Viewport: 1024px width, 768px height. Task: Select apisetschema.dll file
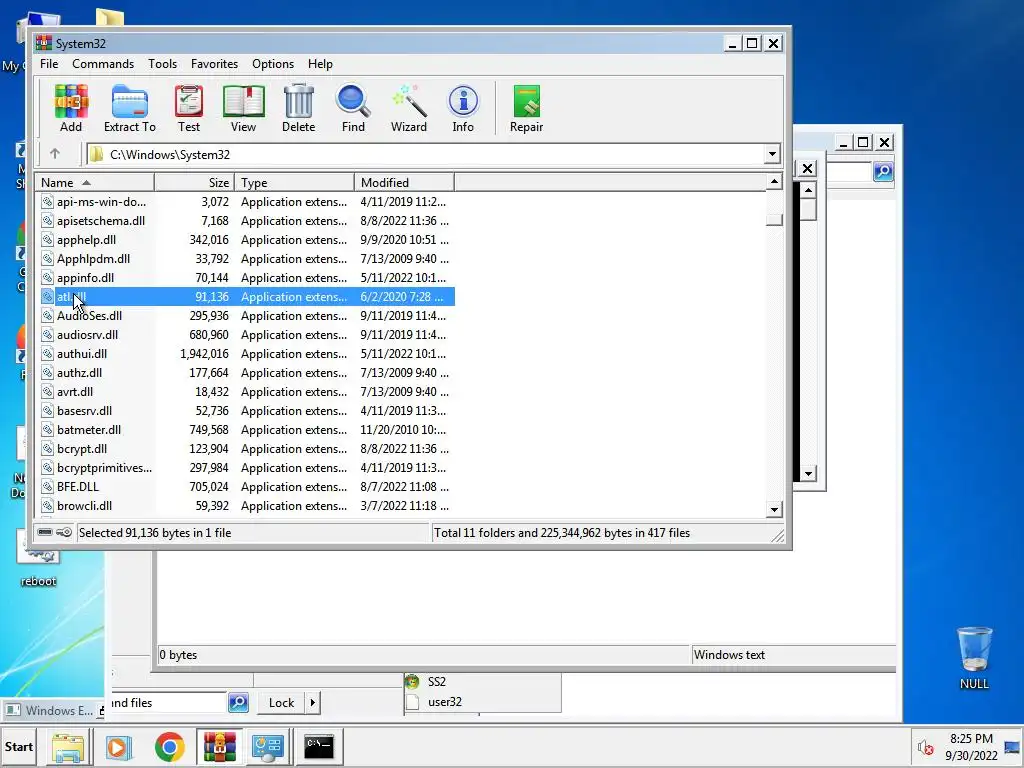[x=246, y=221]
